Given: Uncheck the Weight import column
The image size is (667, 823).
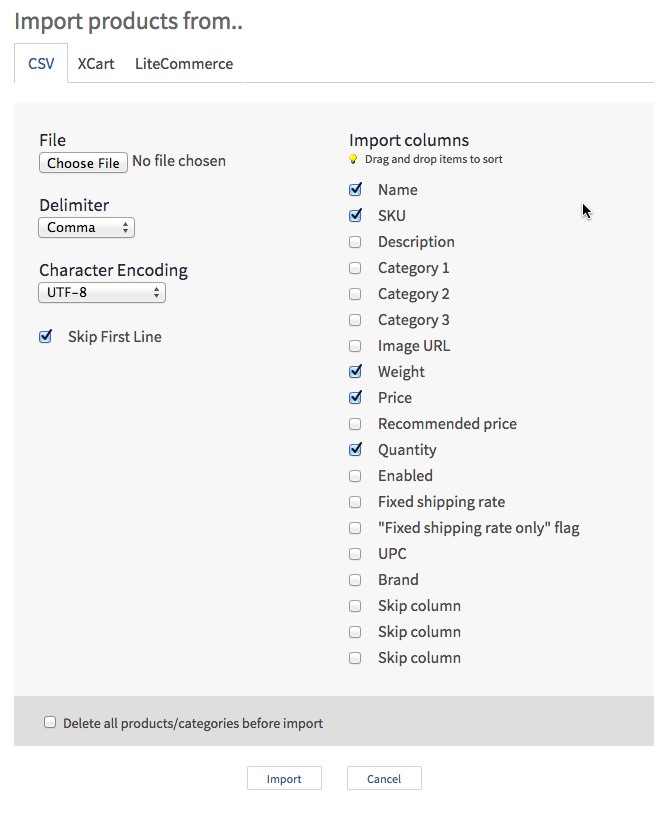Looking at the screenshot, I should pyautogui.click(x=355, y=371).
